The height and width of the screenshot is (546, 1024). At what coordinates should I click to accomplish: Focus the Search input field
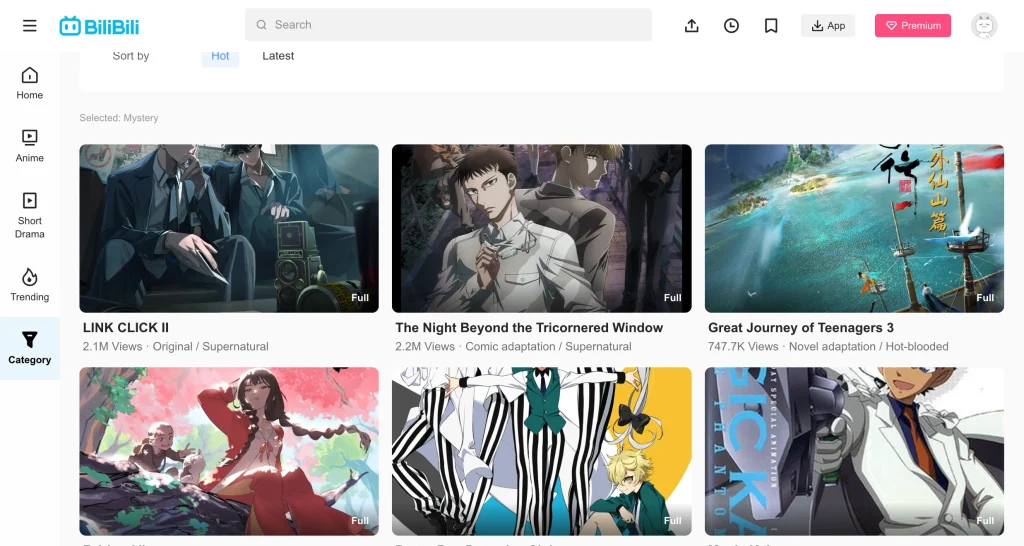(448, 25)
